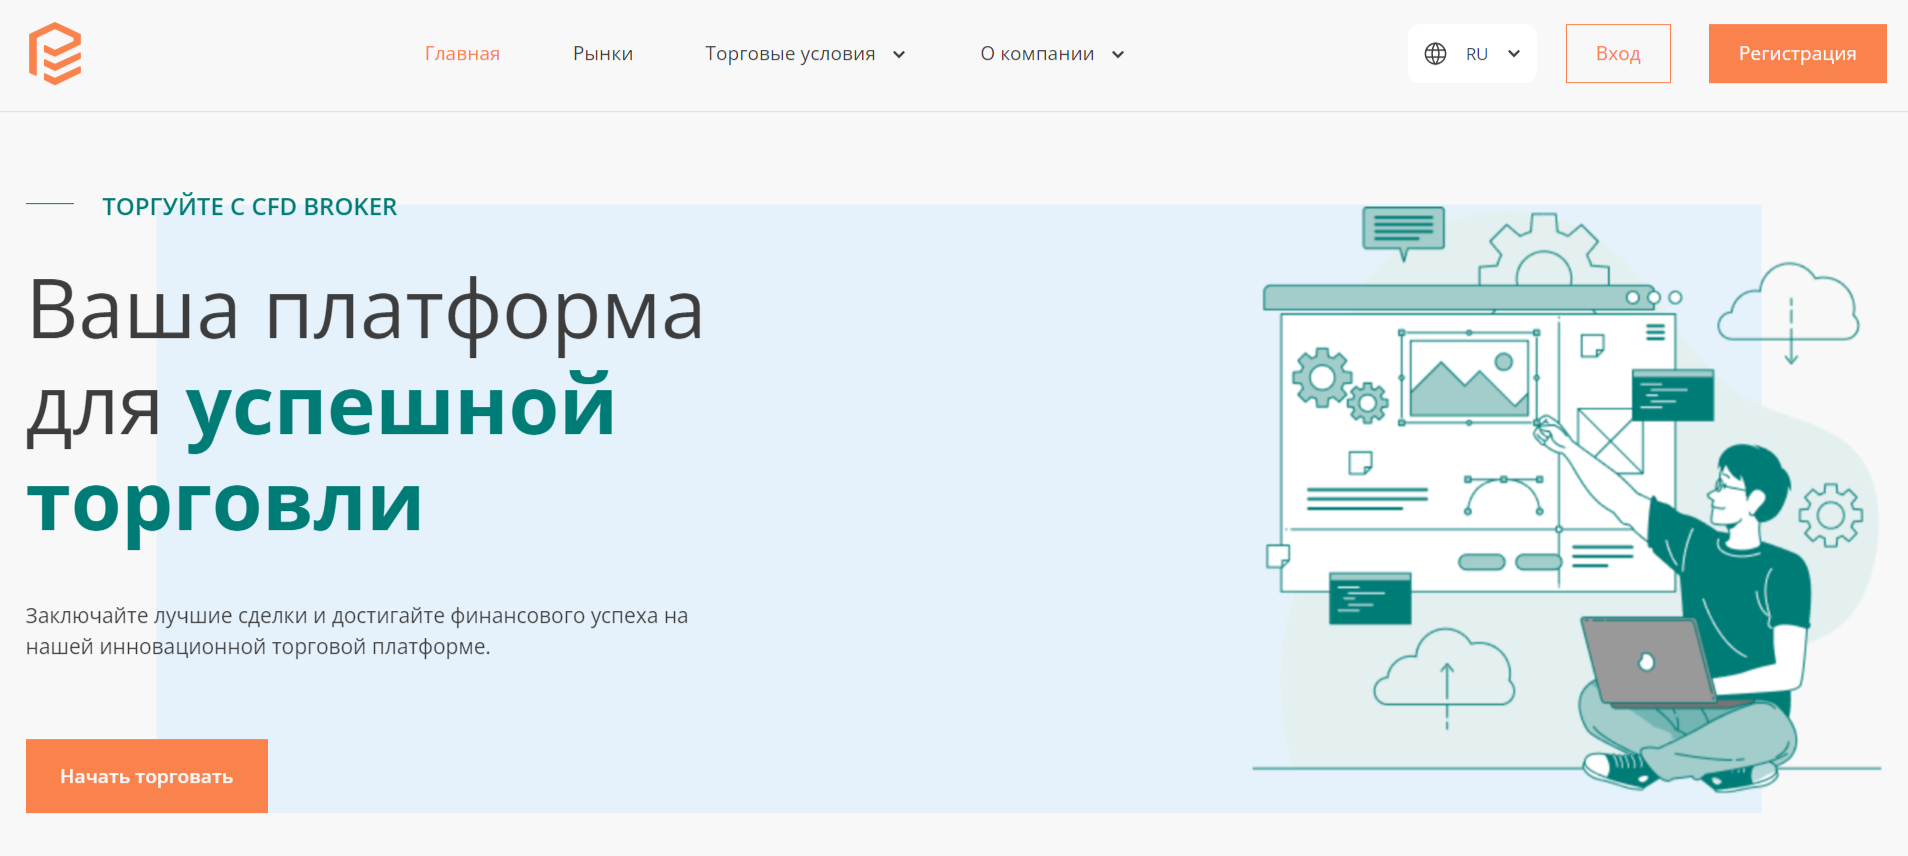1908x856 pixels.
Task: Go to the Главная page
Action: tap(462, 54)
